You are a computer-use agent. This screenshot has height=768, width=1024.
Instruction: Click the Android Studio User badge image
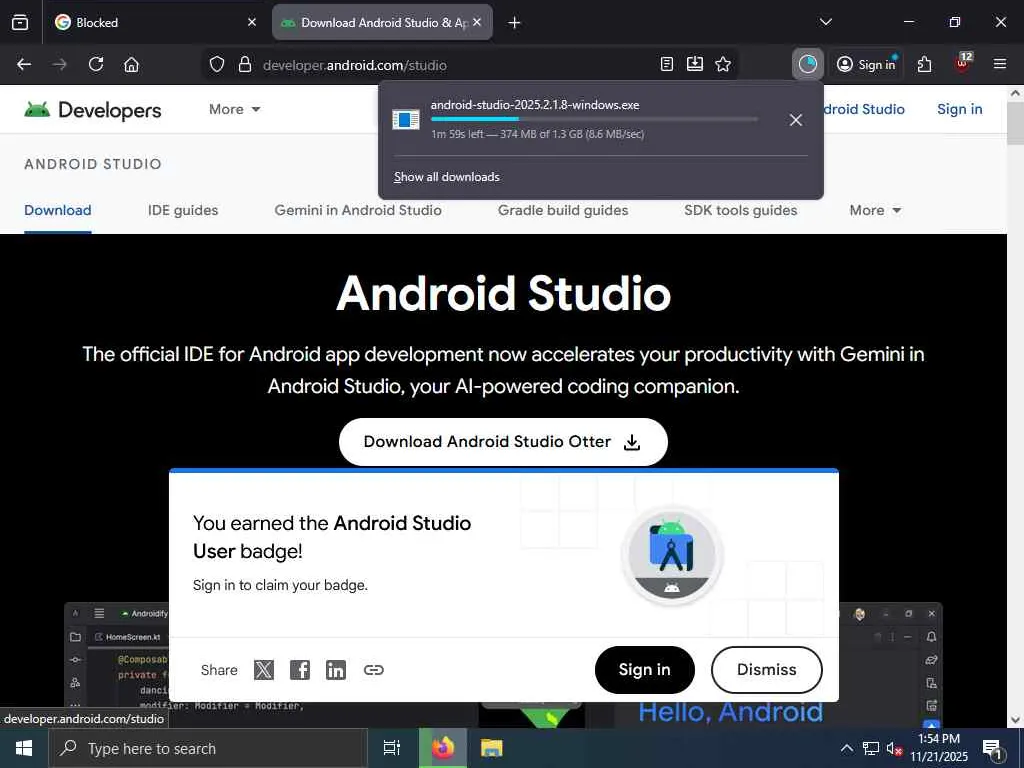pyautogui.click(x=671, y=556)
